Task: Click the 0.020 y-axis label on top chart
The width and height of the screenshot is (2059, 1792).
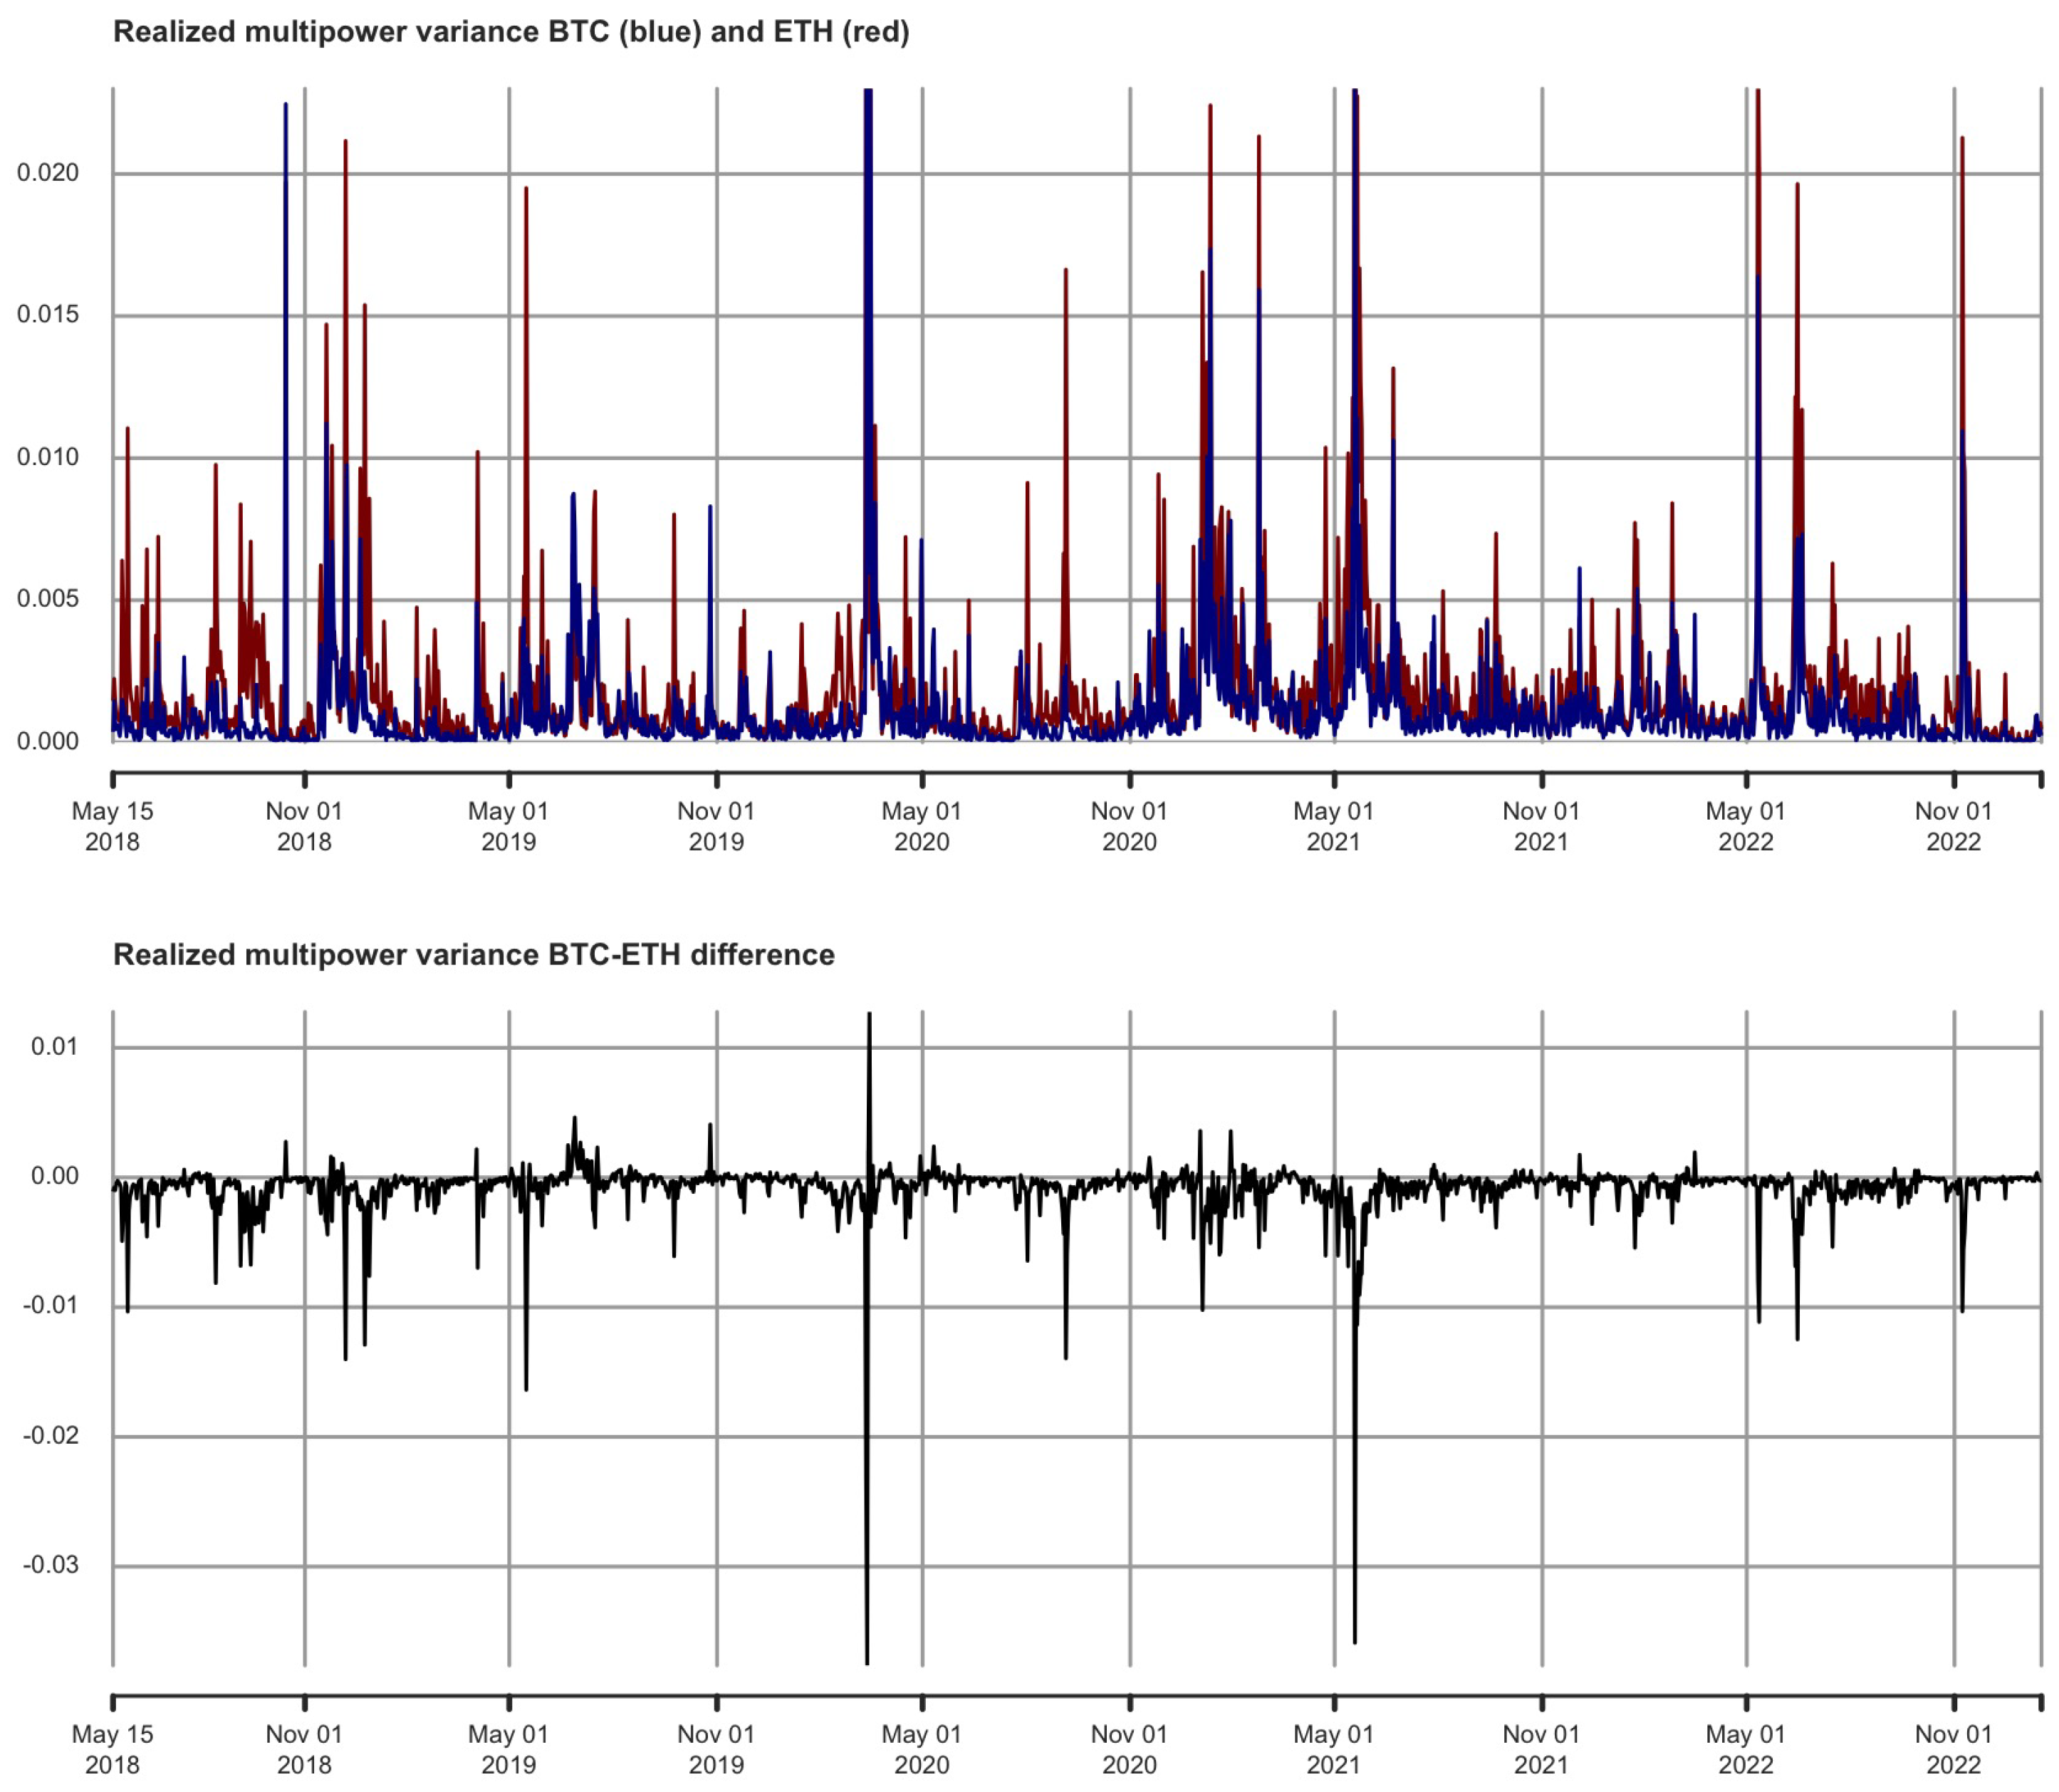Action: pos(47,173)
